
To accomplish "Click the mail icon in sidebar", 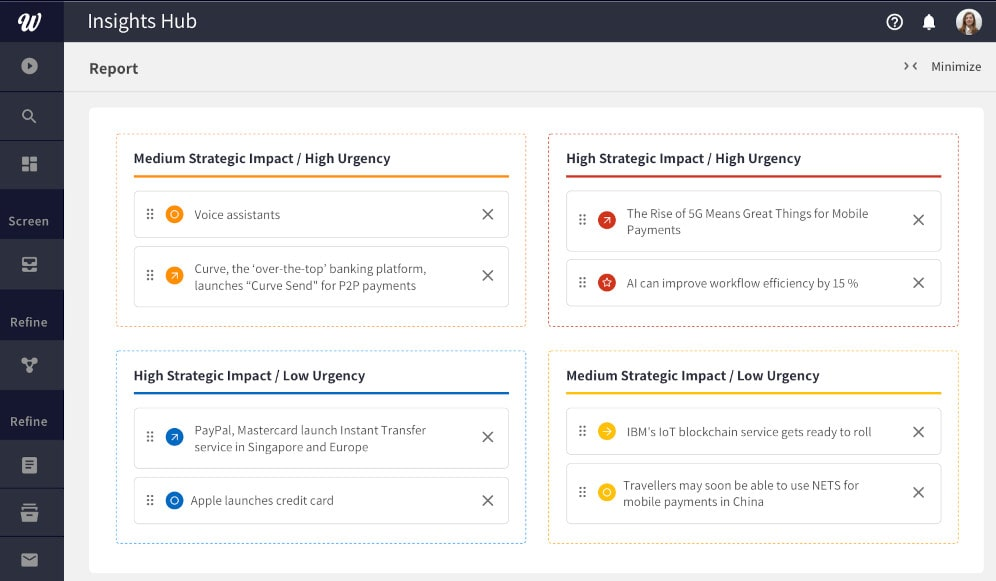I will click(x=29, y=560).
